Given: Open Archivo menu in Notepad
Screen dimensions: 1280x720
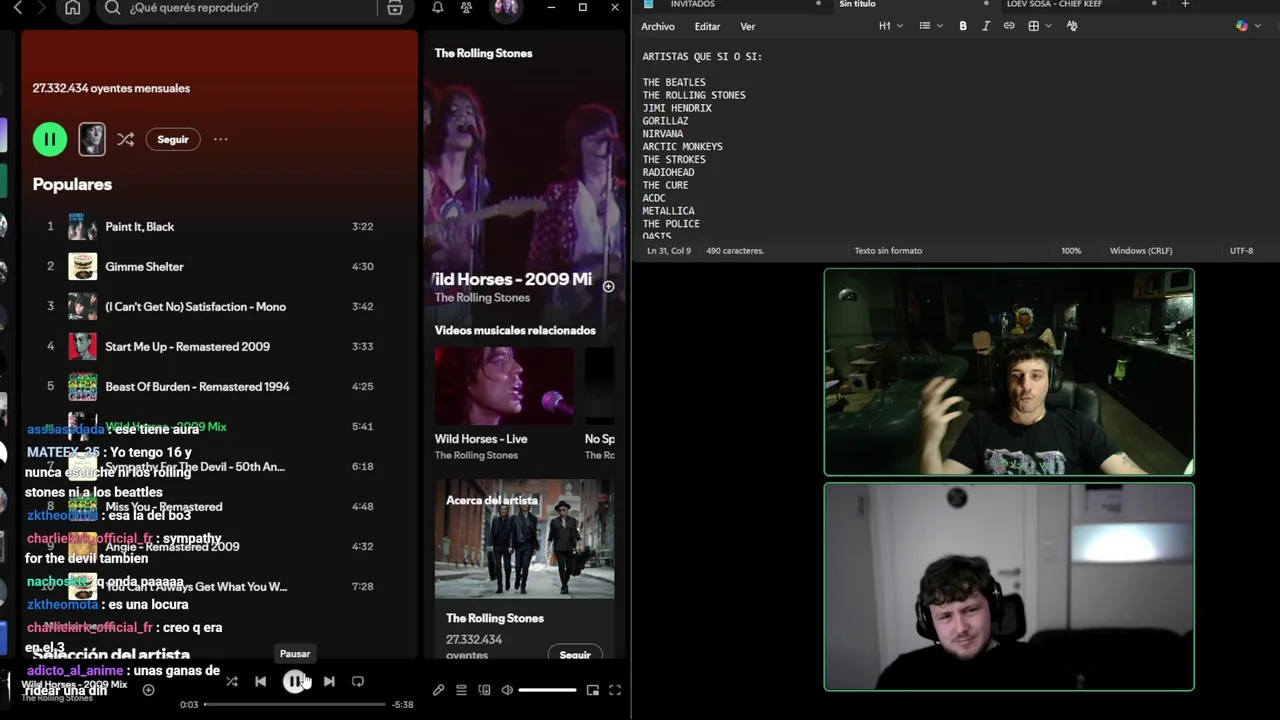Looking at the screenshot, I should [x=658, y=27].
